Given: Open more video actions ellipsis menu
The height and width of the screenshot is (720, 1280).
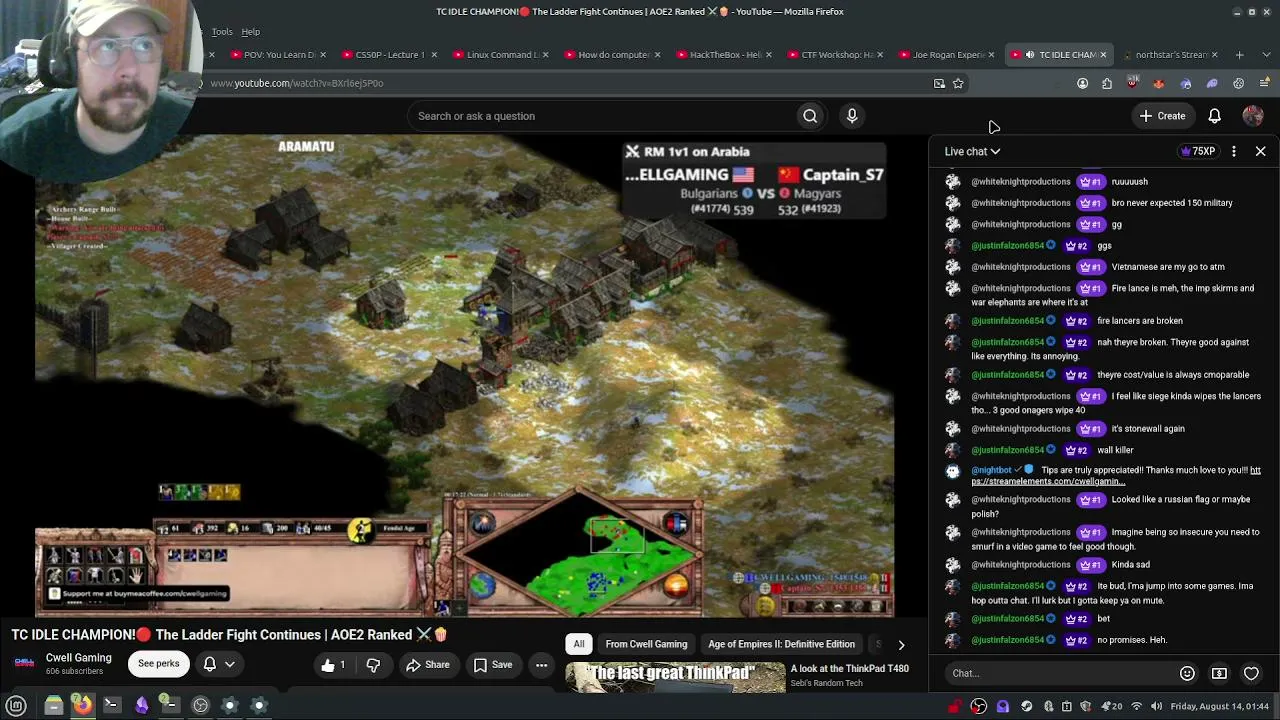Looking at the screenshot, I should point(541,665).
